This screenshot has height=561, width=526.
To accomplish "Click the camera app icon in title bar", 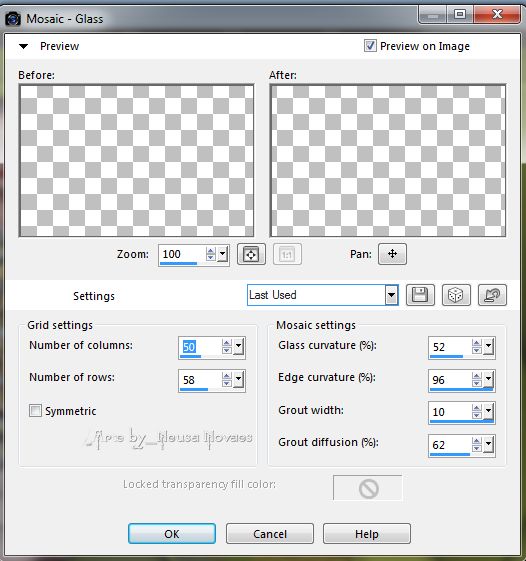I will point(13,19).
